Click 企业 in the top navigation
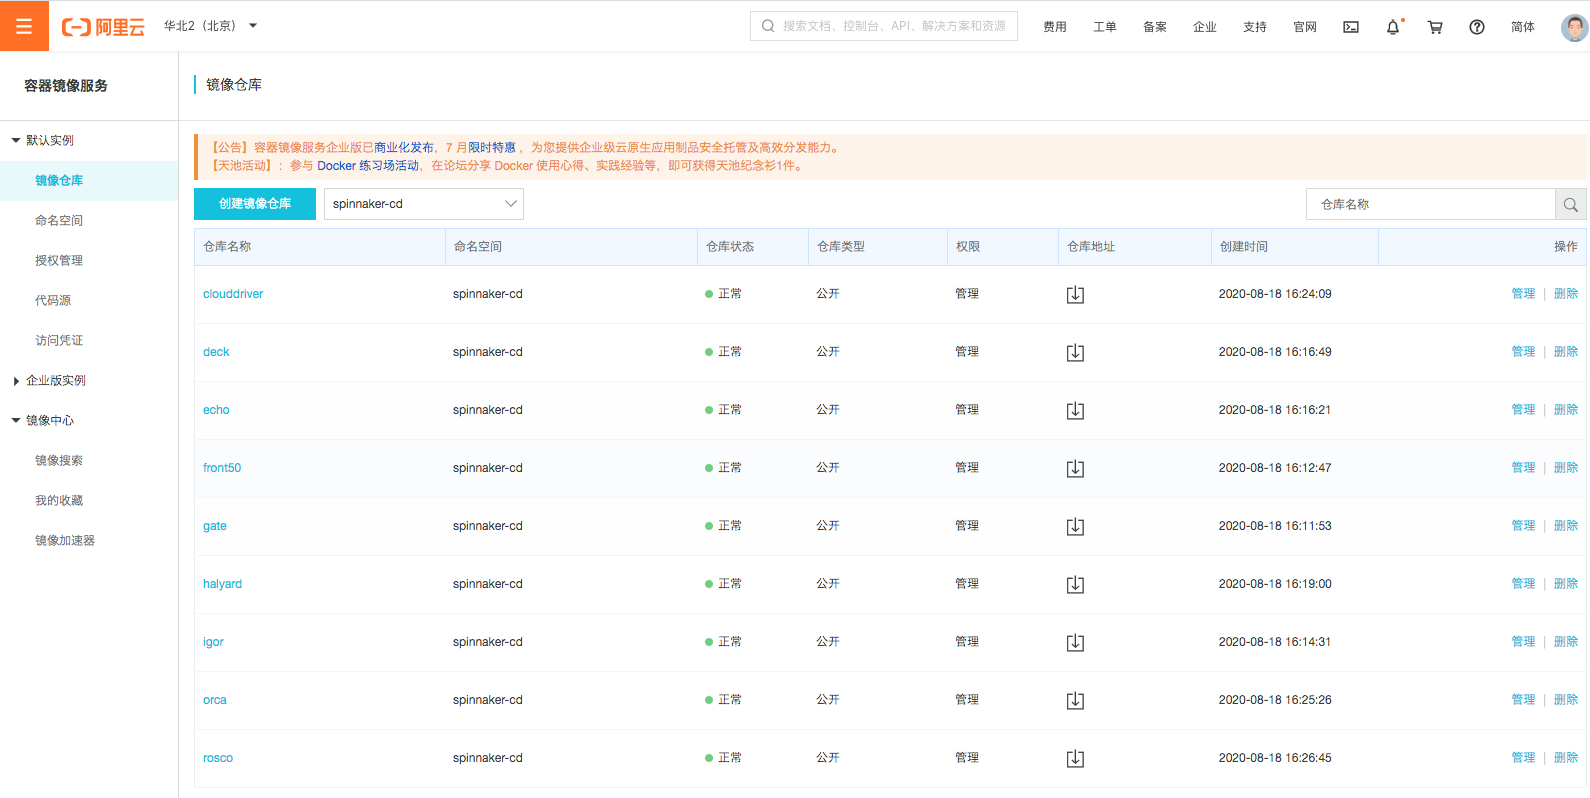Image resolution: width=1590 pixels, height=798 pixels. [x=1205, y=27]
